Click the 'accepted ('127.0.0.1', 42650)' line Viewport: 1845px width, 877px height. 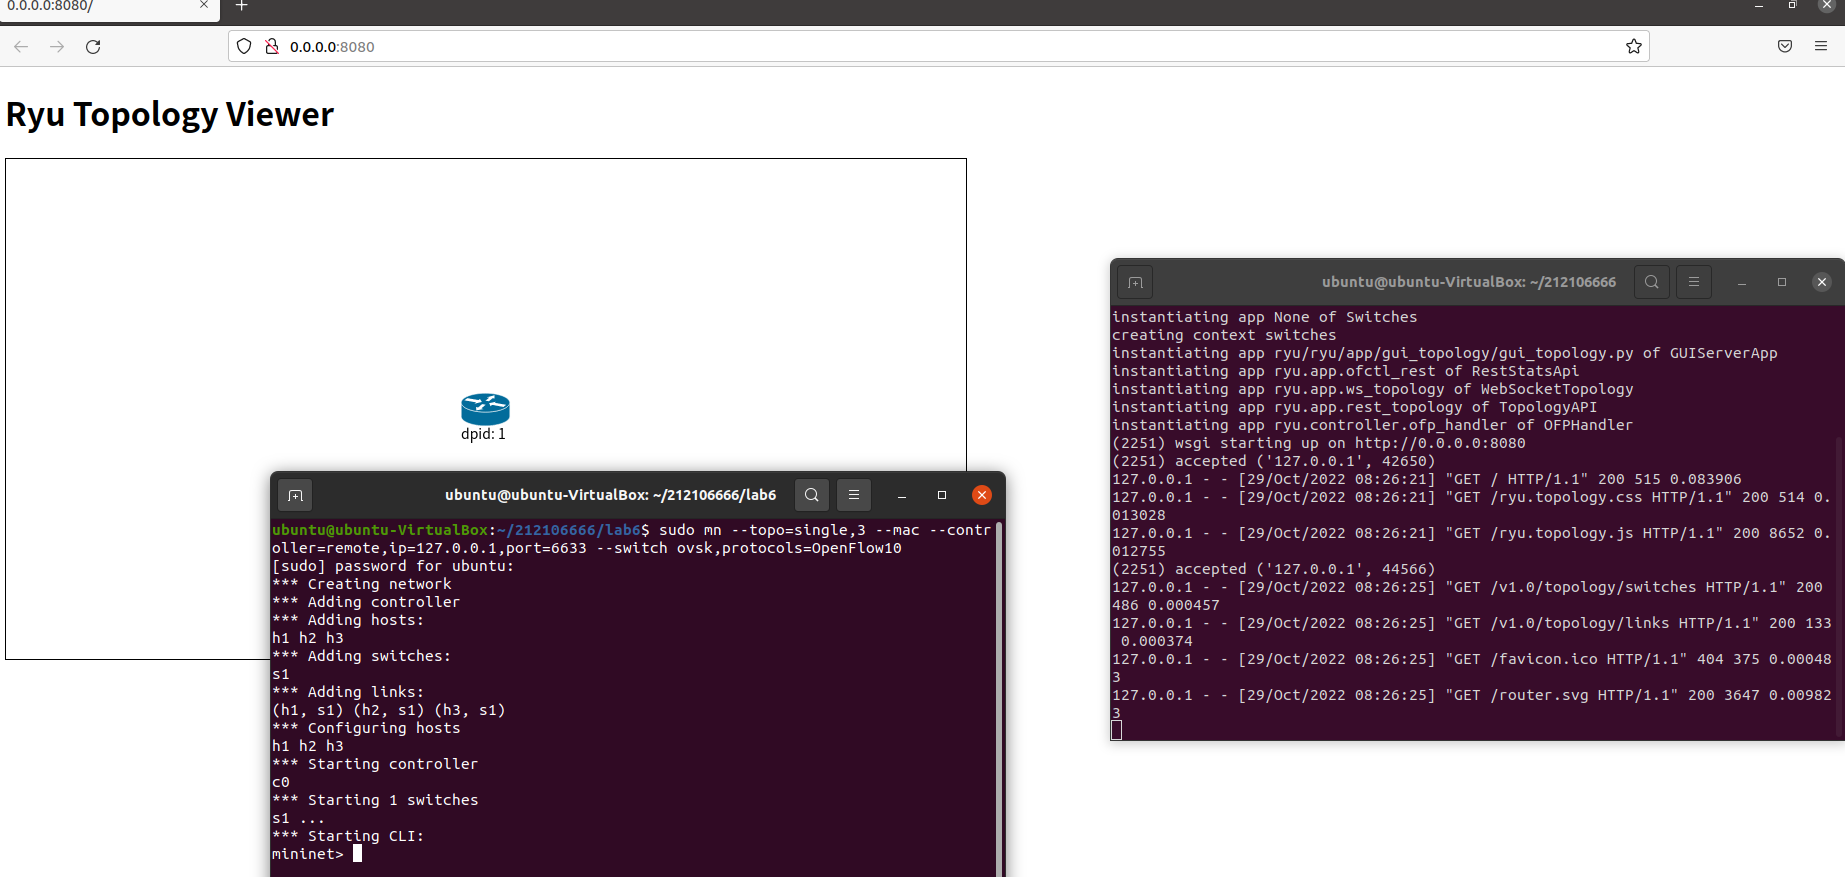pyautogui.click(x=1274, y=461)
